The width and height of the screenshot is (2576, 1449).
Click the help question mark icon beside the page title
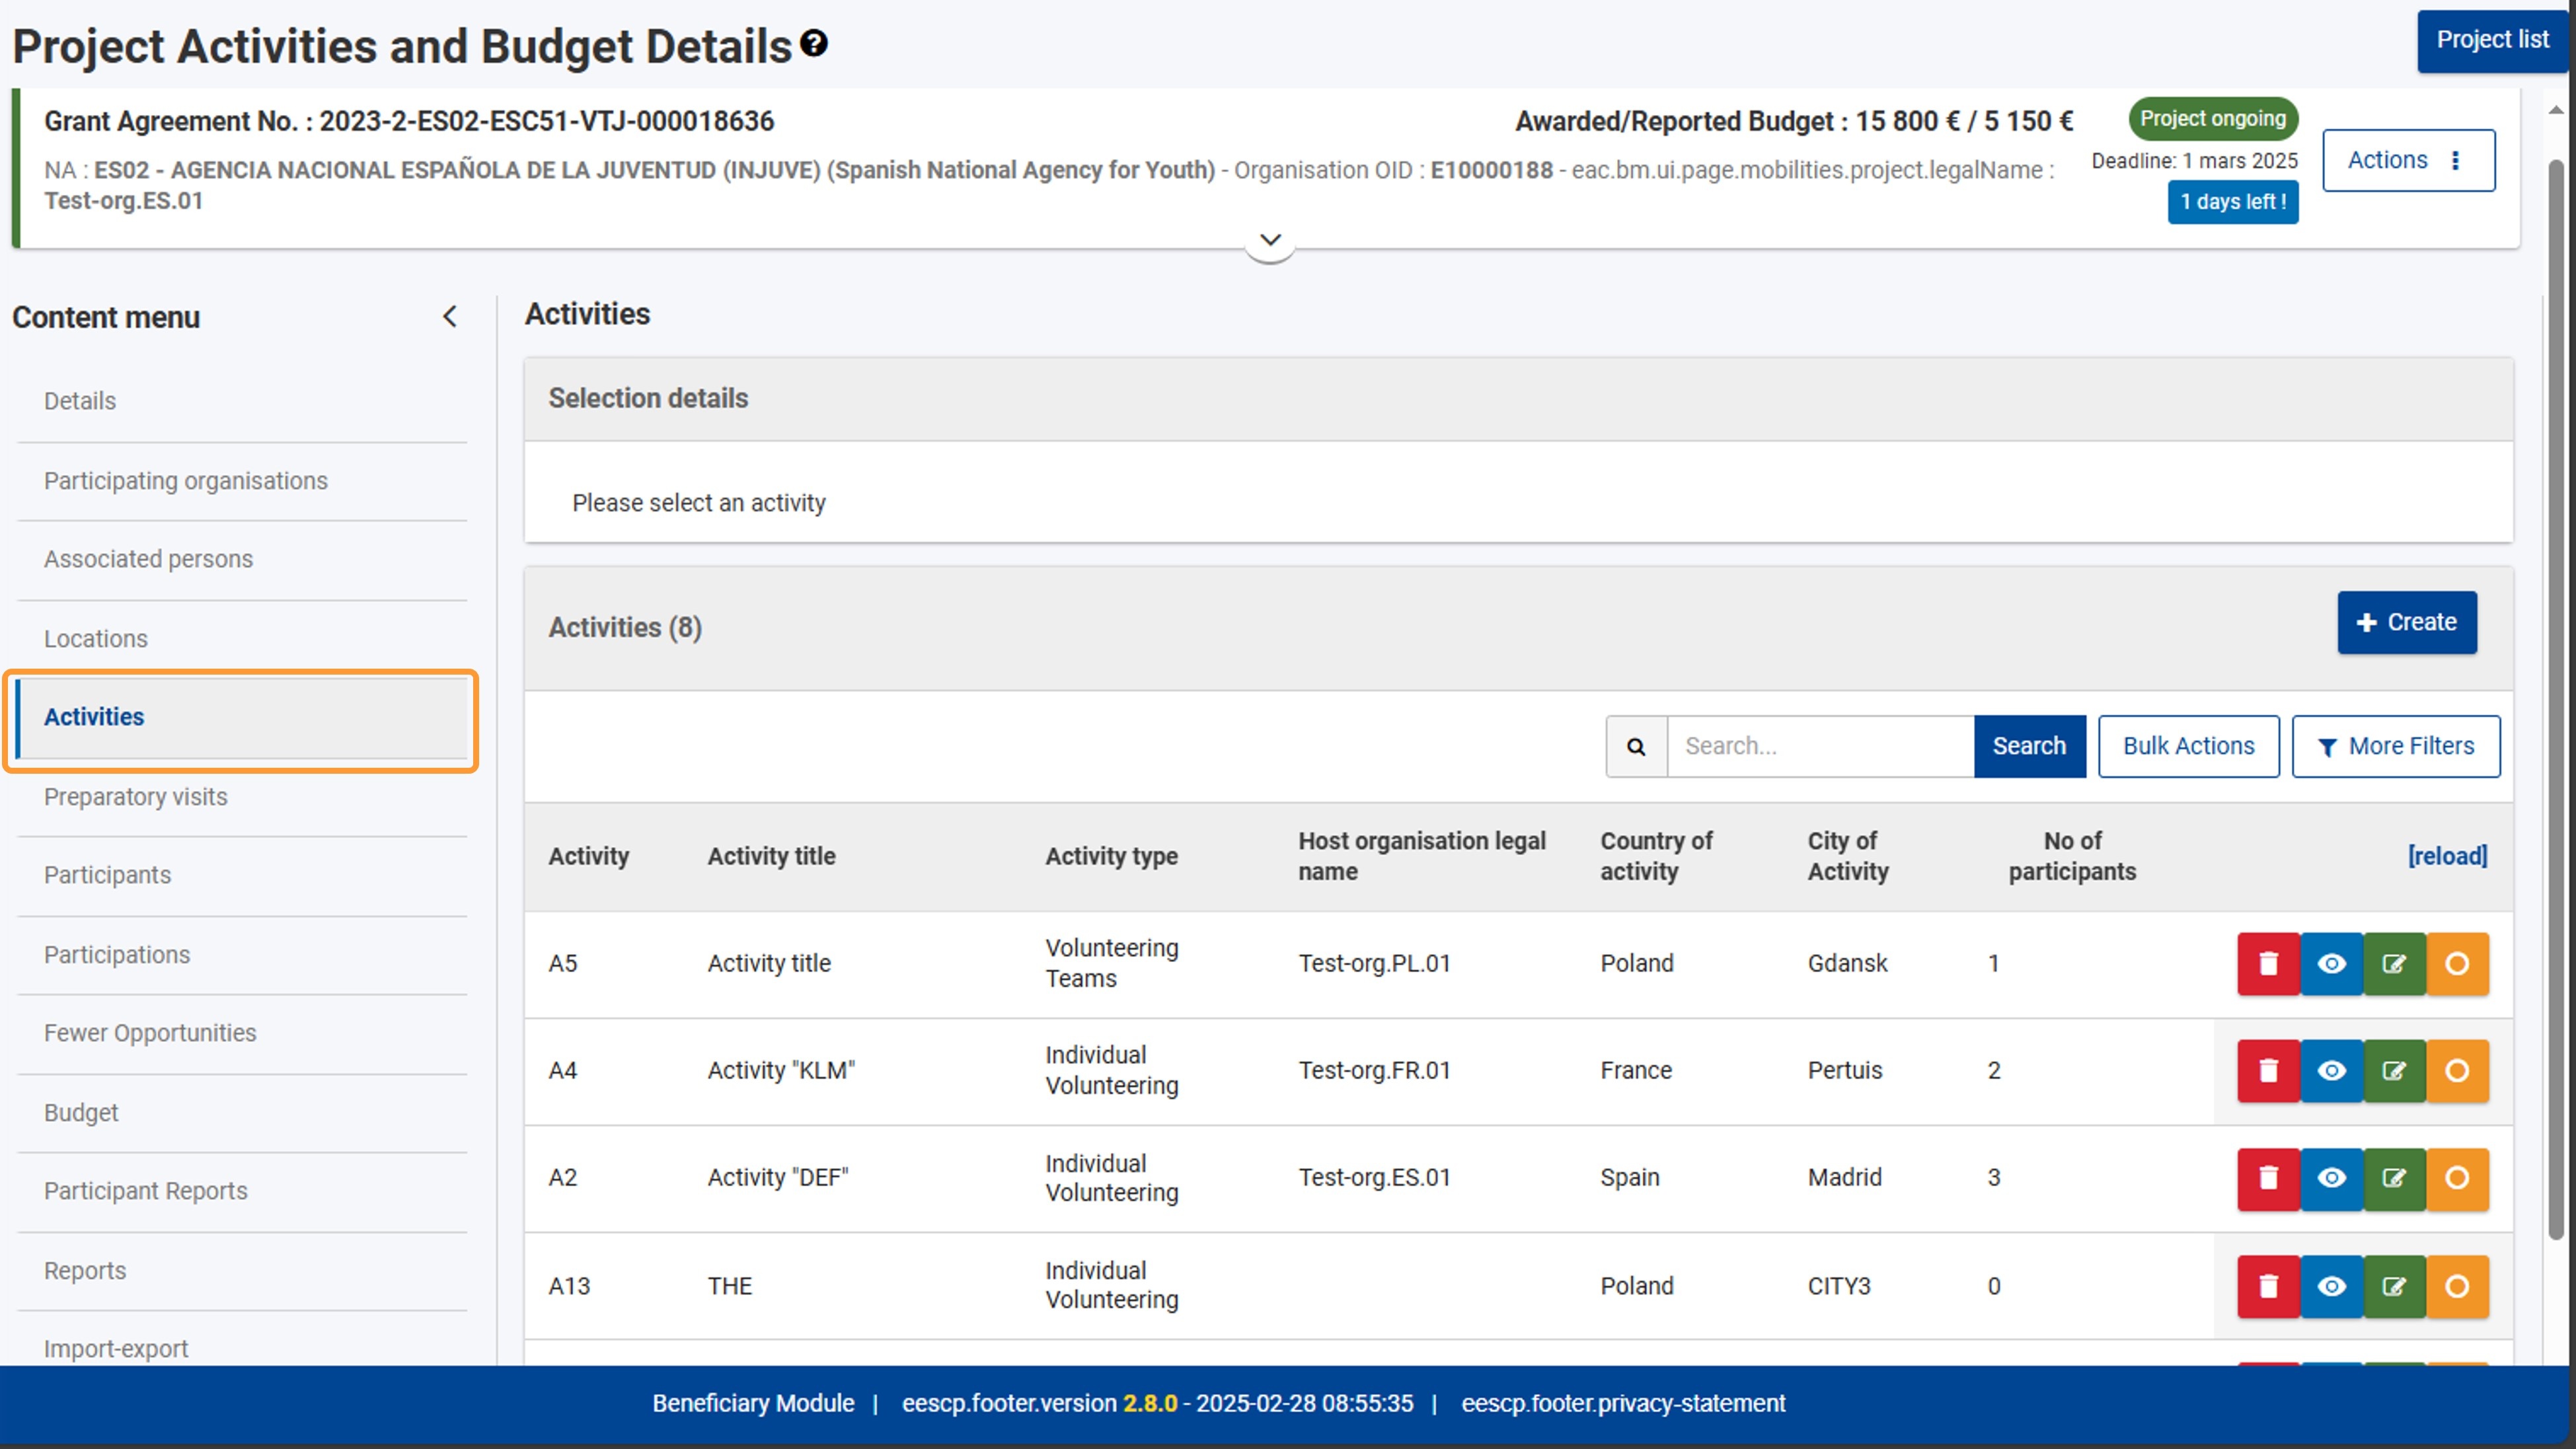[x=814, y=43]
